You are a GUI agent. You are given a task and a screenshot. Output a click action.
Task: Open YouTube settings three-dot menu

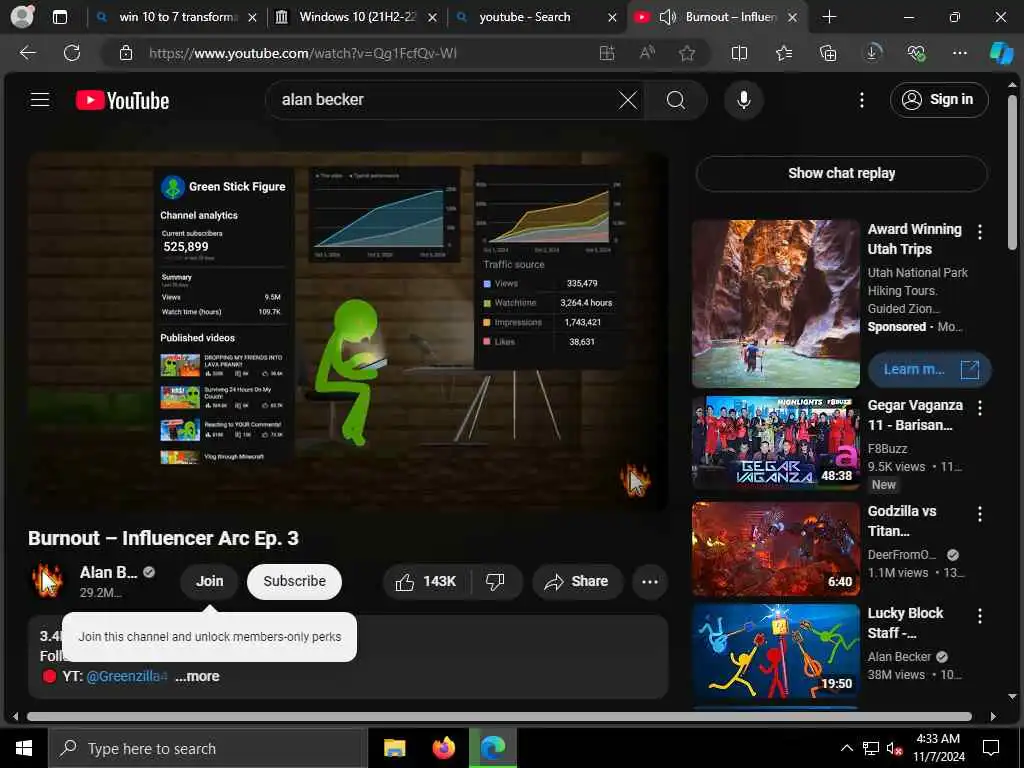pos(861,100)
